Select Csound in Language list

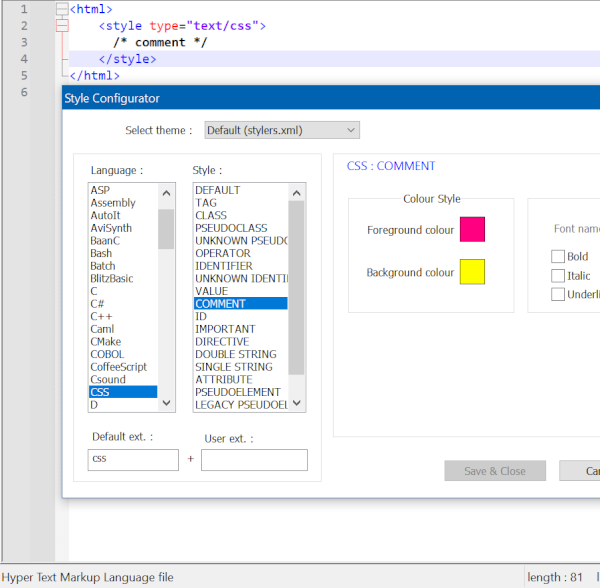[x=123, y=380]
